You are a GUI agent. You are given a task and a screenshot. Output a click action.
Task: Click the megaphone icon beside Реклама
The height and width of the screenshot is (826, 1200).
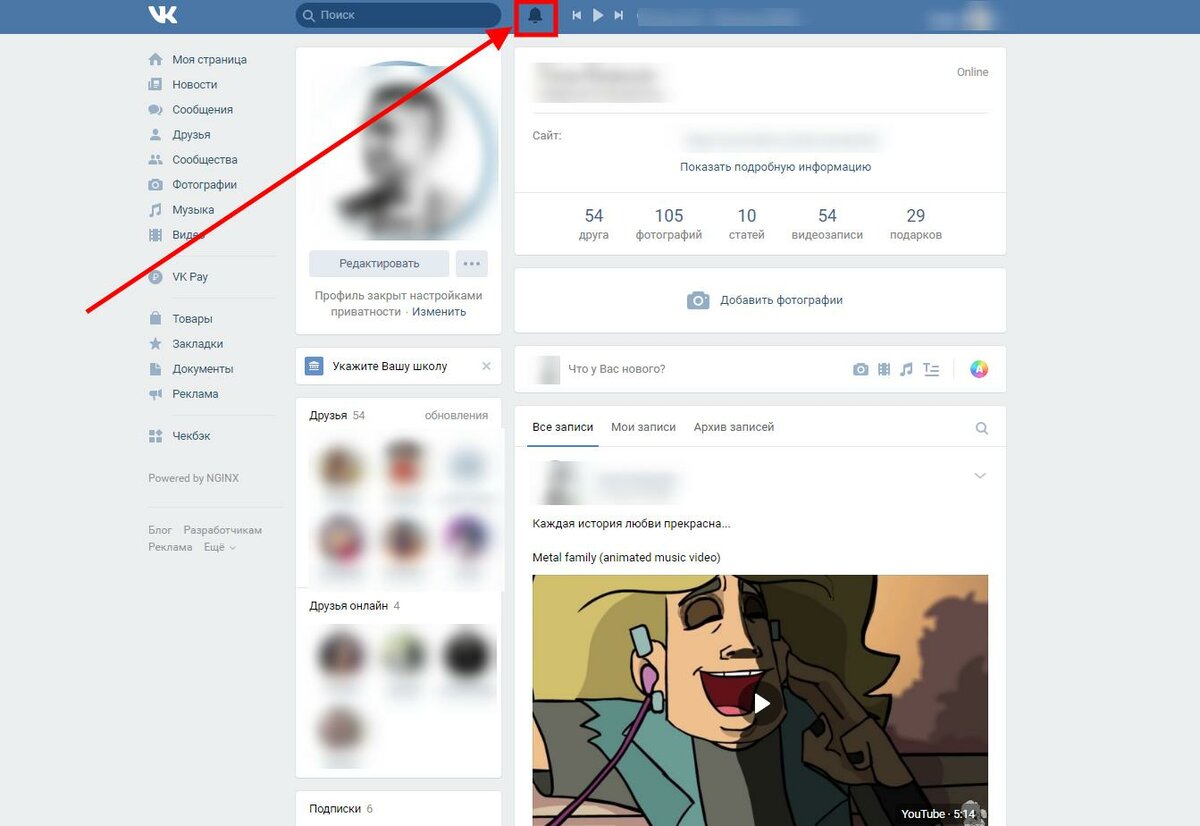click(x=155, y=394)
